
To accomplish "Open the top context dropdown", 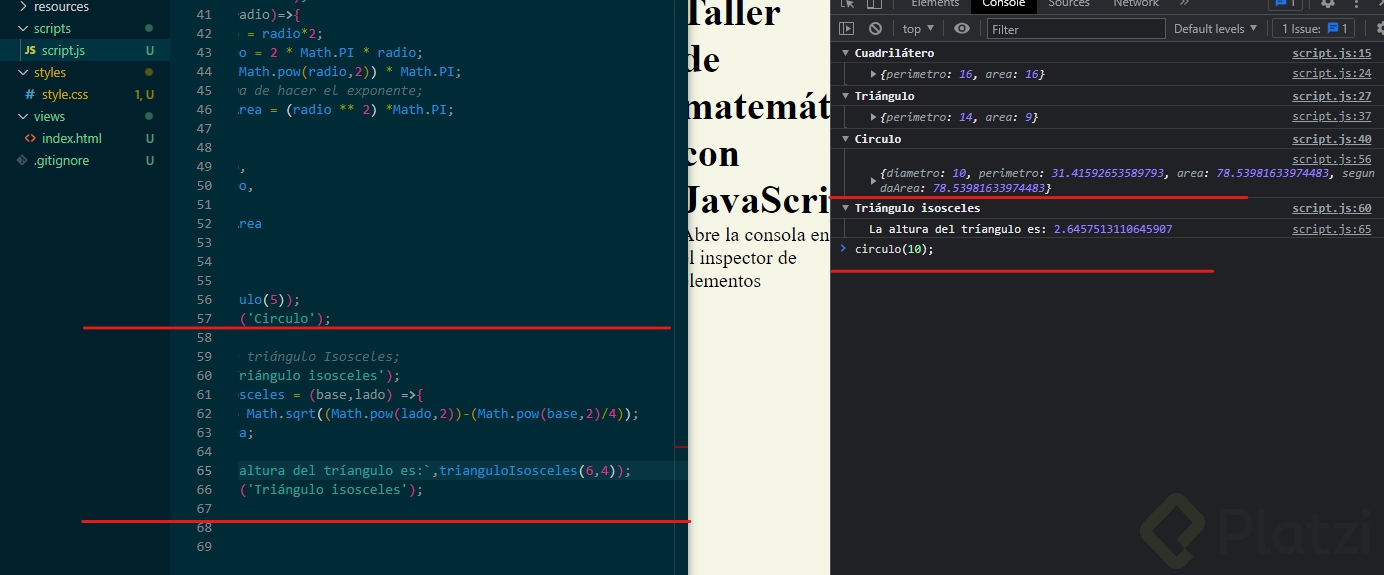I will [918, 29].
